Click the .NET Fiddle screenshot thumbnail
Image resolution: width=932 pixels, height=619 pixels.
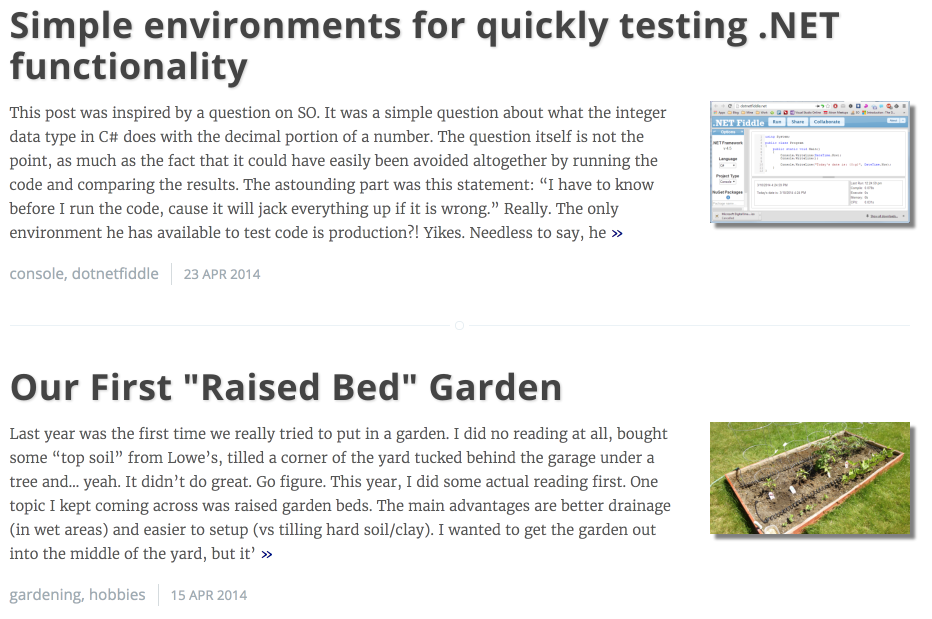tap(810, 162)
